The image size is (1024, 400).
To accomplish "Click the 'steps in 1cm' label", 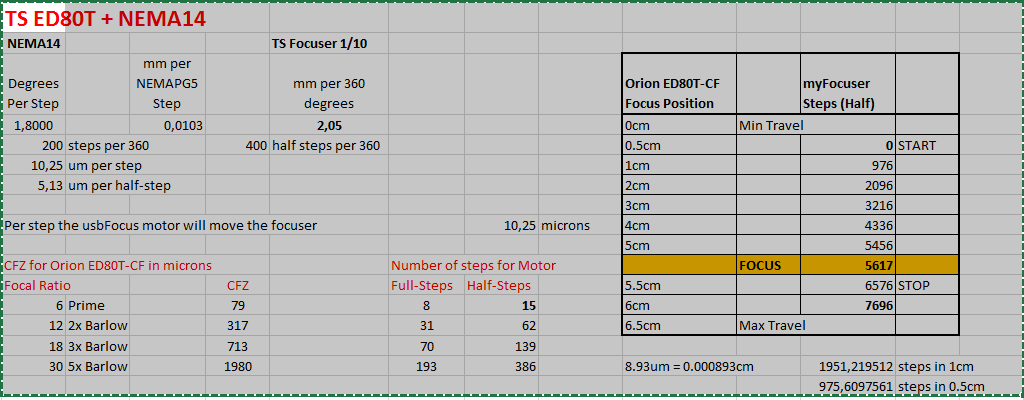I will (938, 365).
